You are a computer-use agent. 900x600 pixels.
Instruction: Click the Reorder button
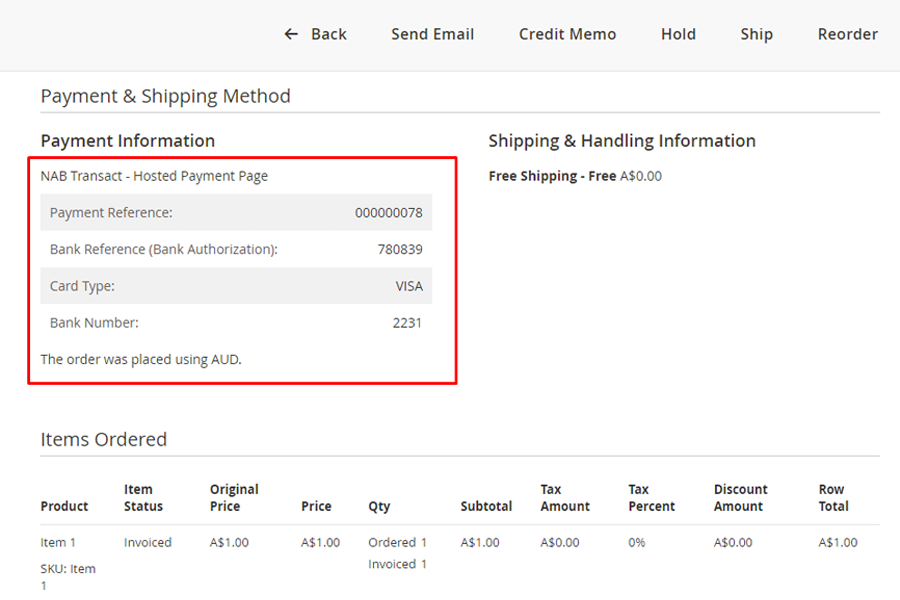pyautogui.click(x=847, y=34)
